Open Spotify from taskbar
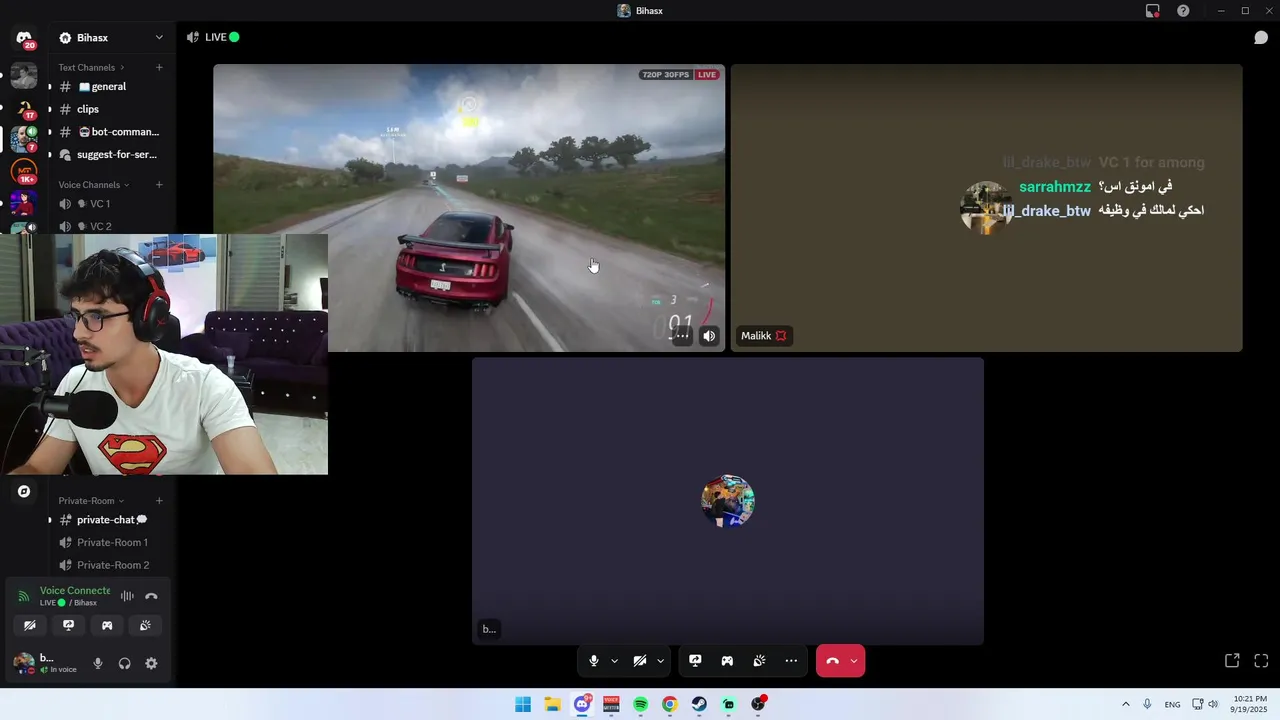Screen dimensions: 1280x720 tap(640, 704)
